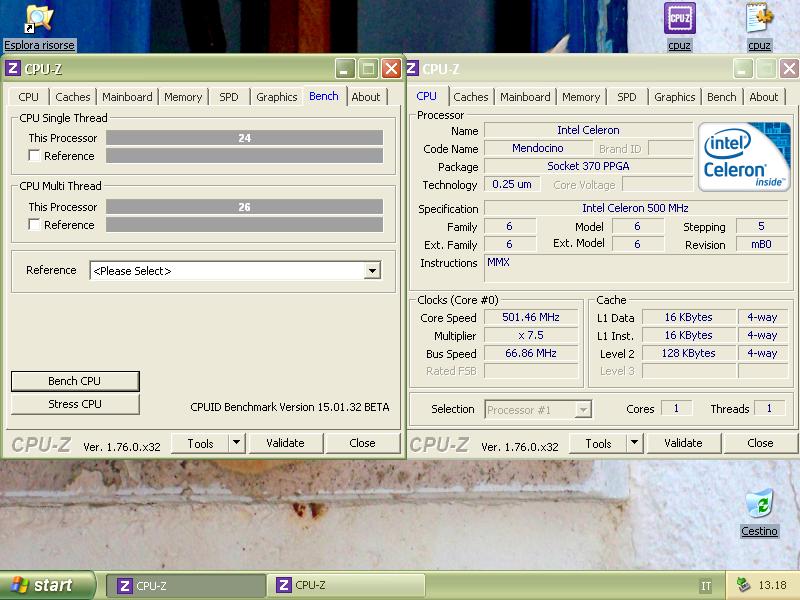Click Validate in the right CPU-Z window
Viewport: 800px width, 600px height.
coord(683,443)
